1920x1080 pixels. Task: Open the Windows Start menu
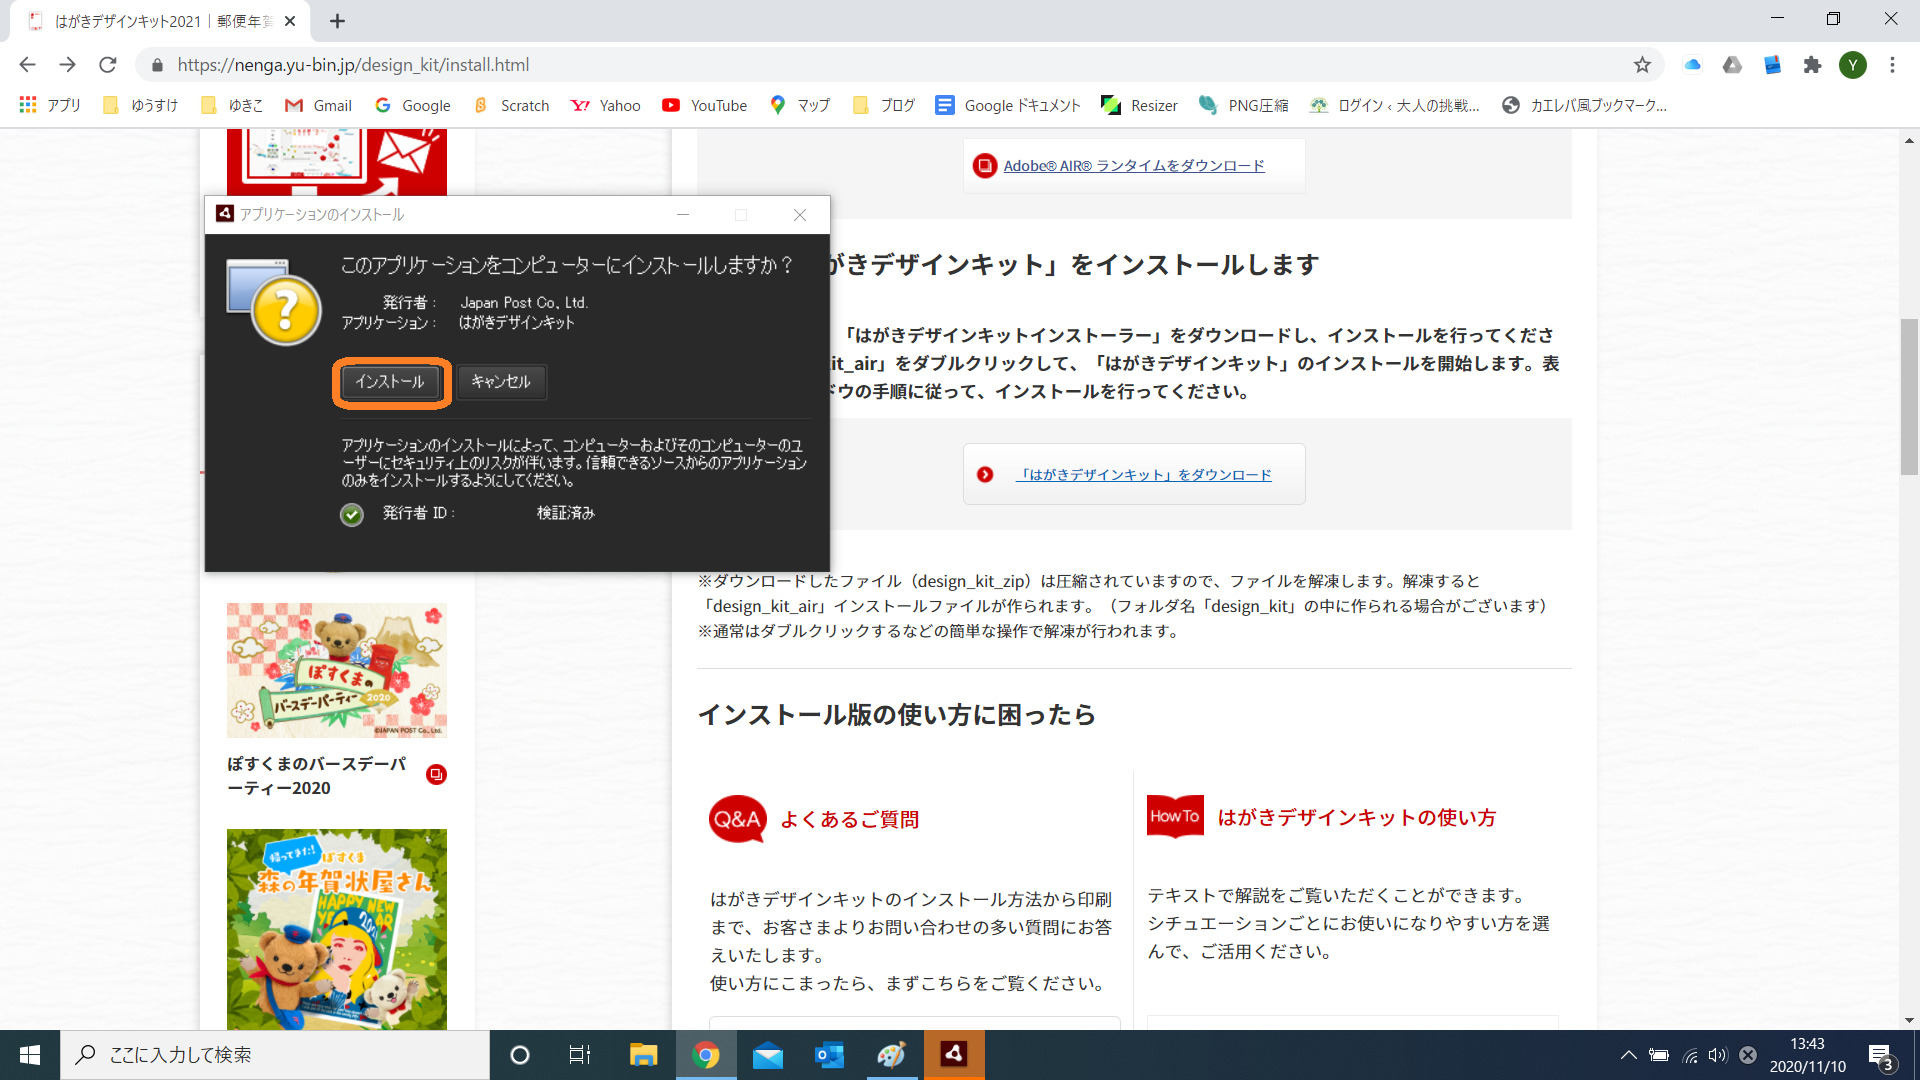30,1055
